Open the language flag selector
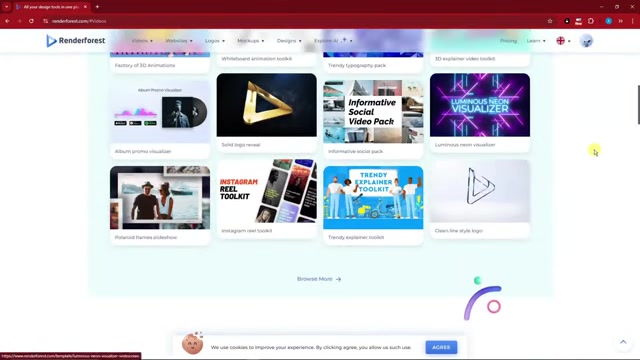 563,41
